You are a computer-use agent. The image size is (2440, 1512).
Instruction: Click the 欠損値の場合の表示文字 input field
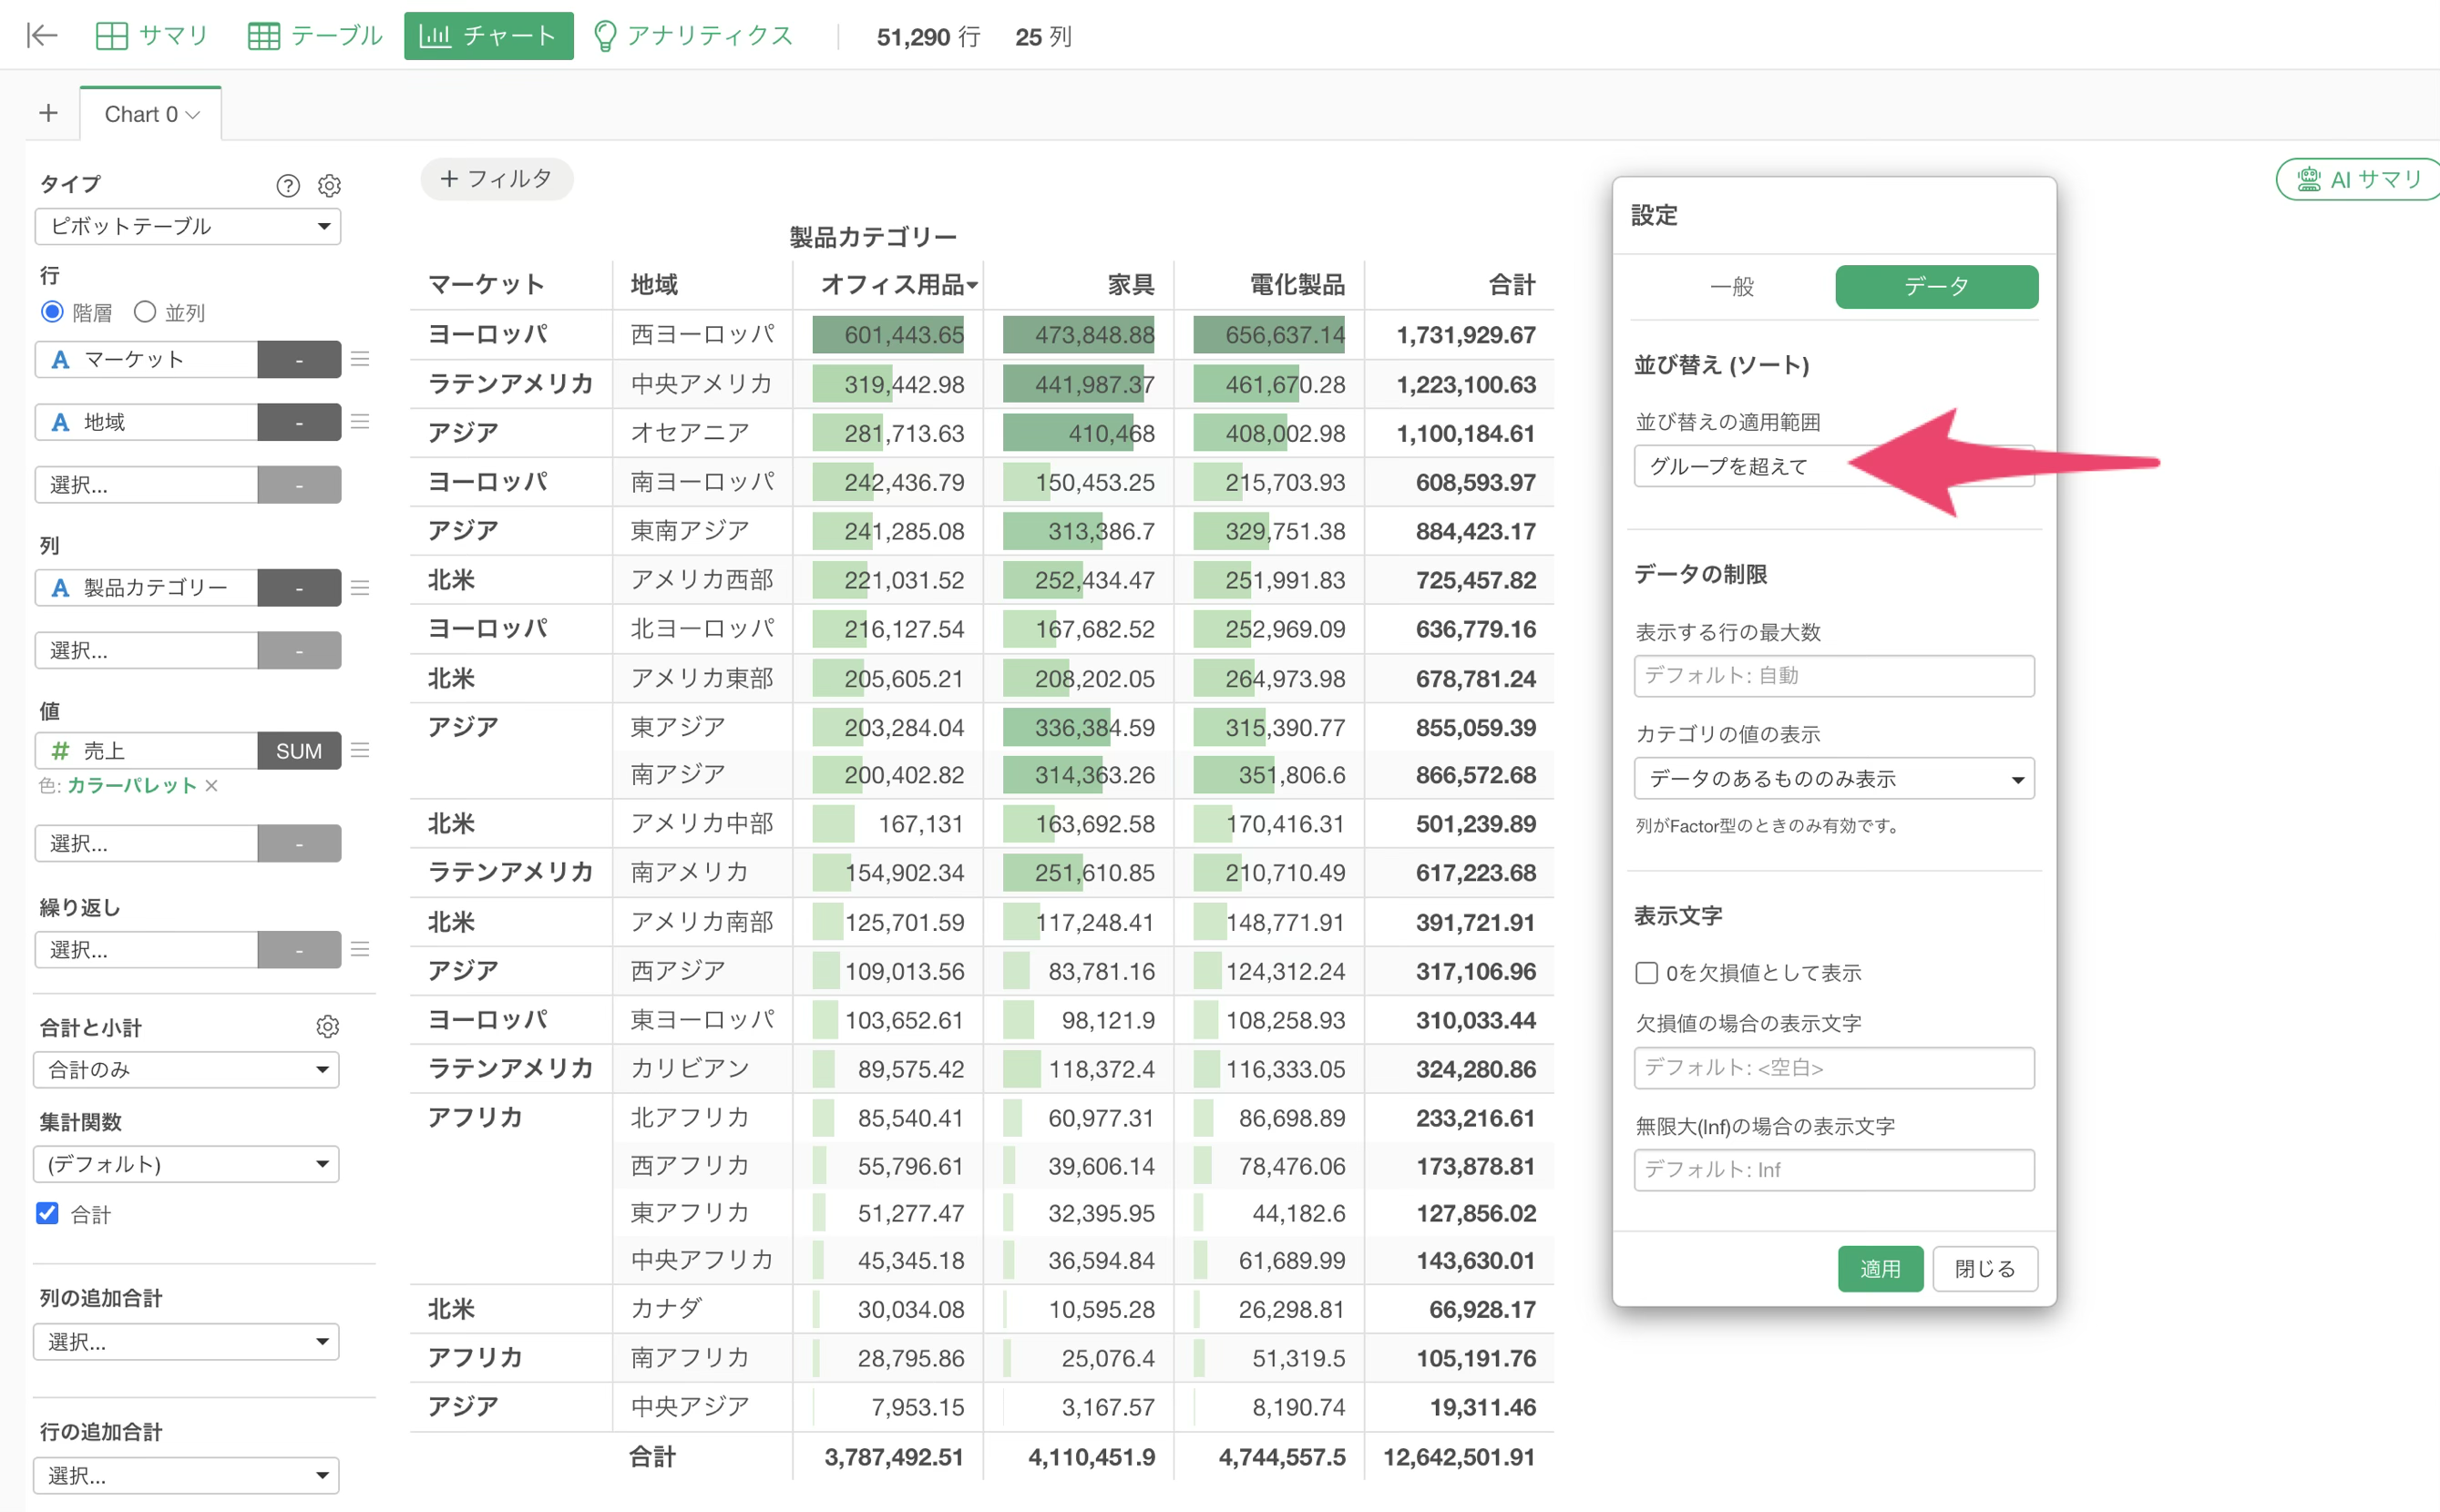pos(1834,1068)
